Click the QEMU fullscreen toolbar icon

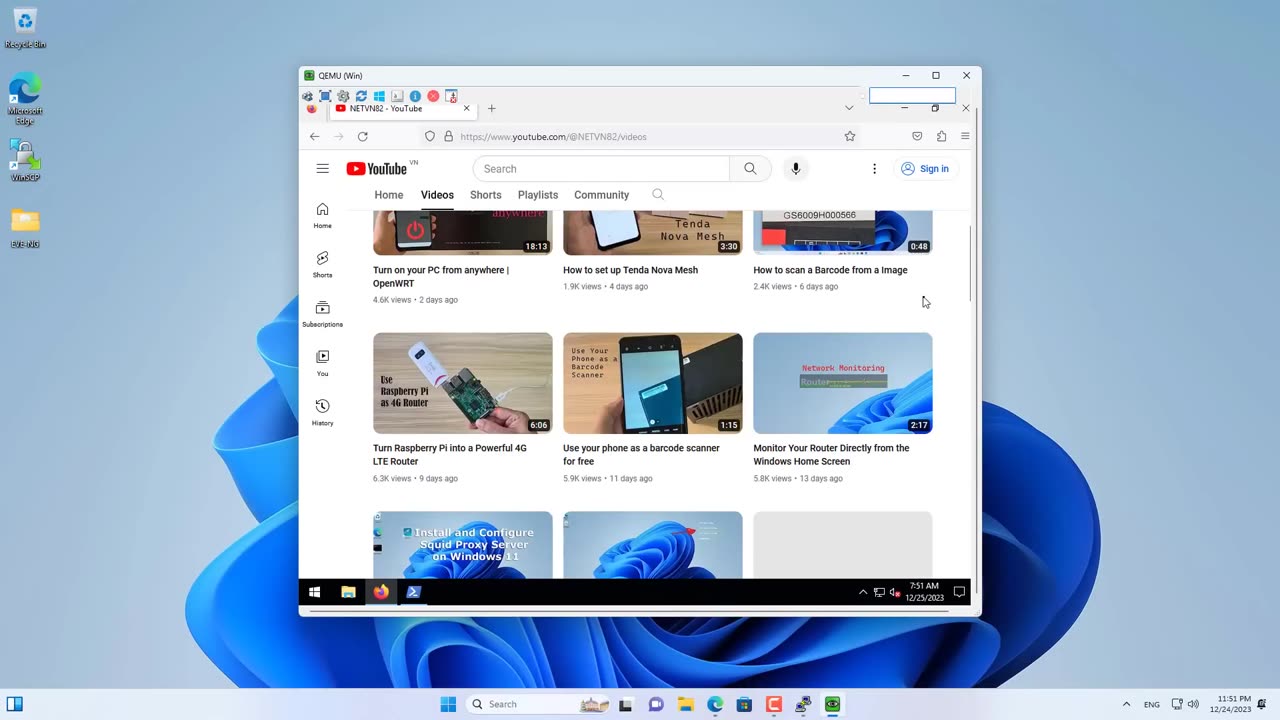point(325,96)
